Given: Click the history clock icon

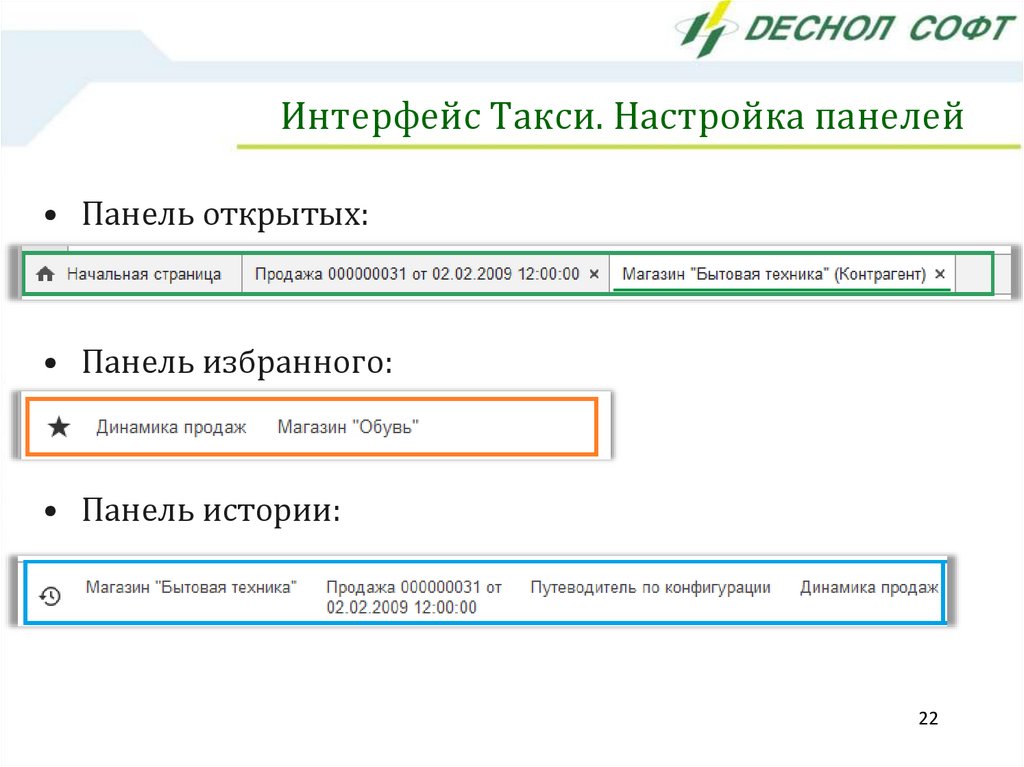Looking at the screenshot, I should tap(50, 596).
